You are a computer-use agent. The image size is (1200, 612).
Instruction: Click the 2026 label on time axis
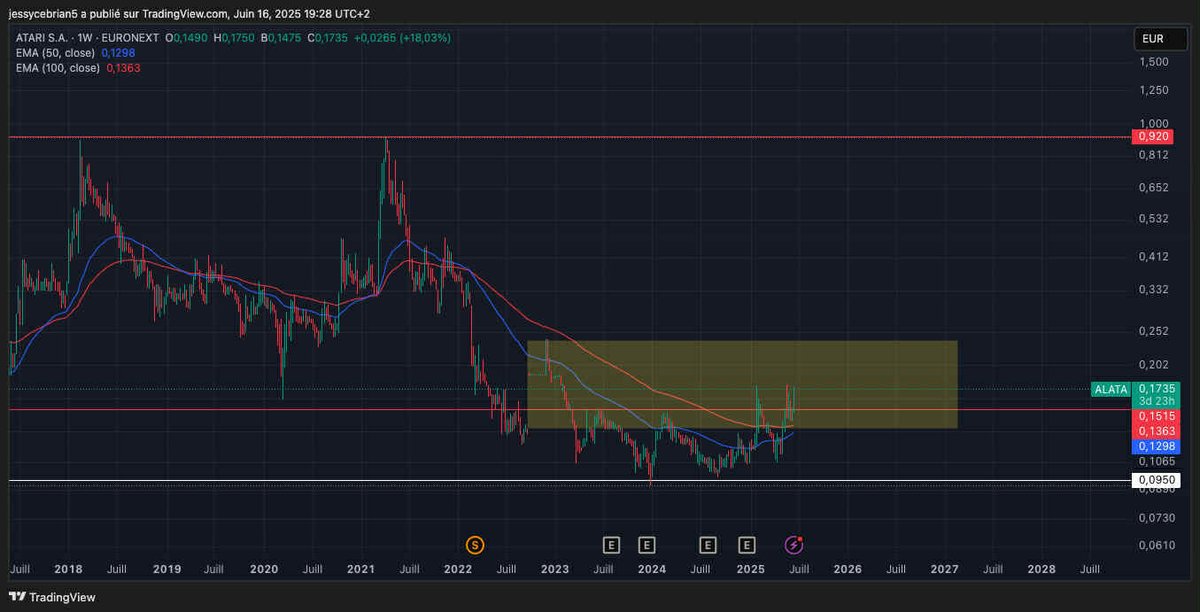point(847,569)
